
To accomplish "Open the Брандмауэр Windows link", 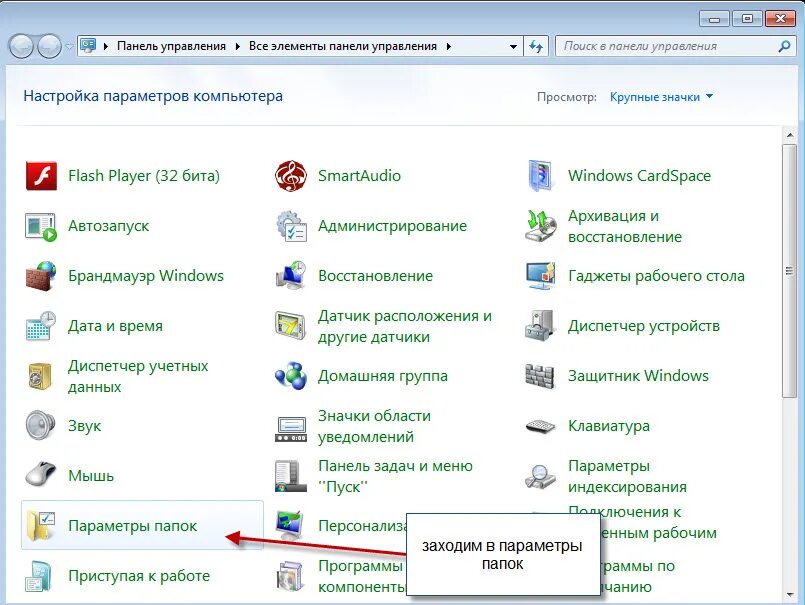I will tap(146, 276).
